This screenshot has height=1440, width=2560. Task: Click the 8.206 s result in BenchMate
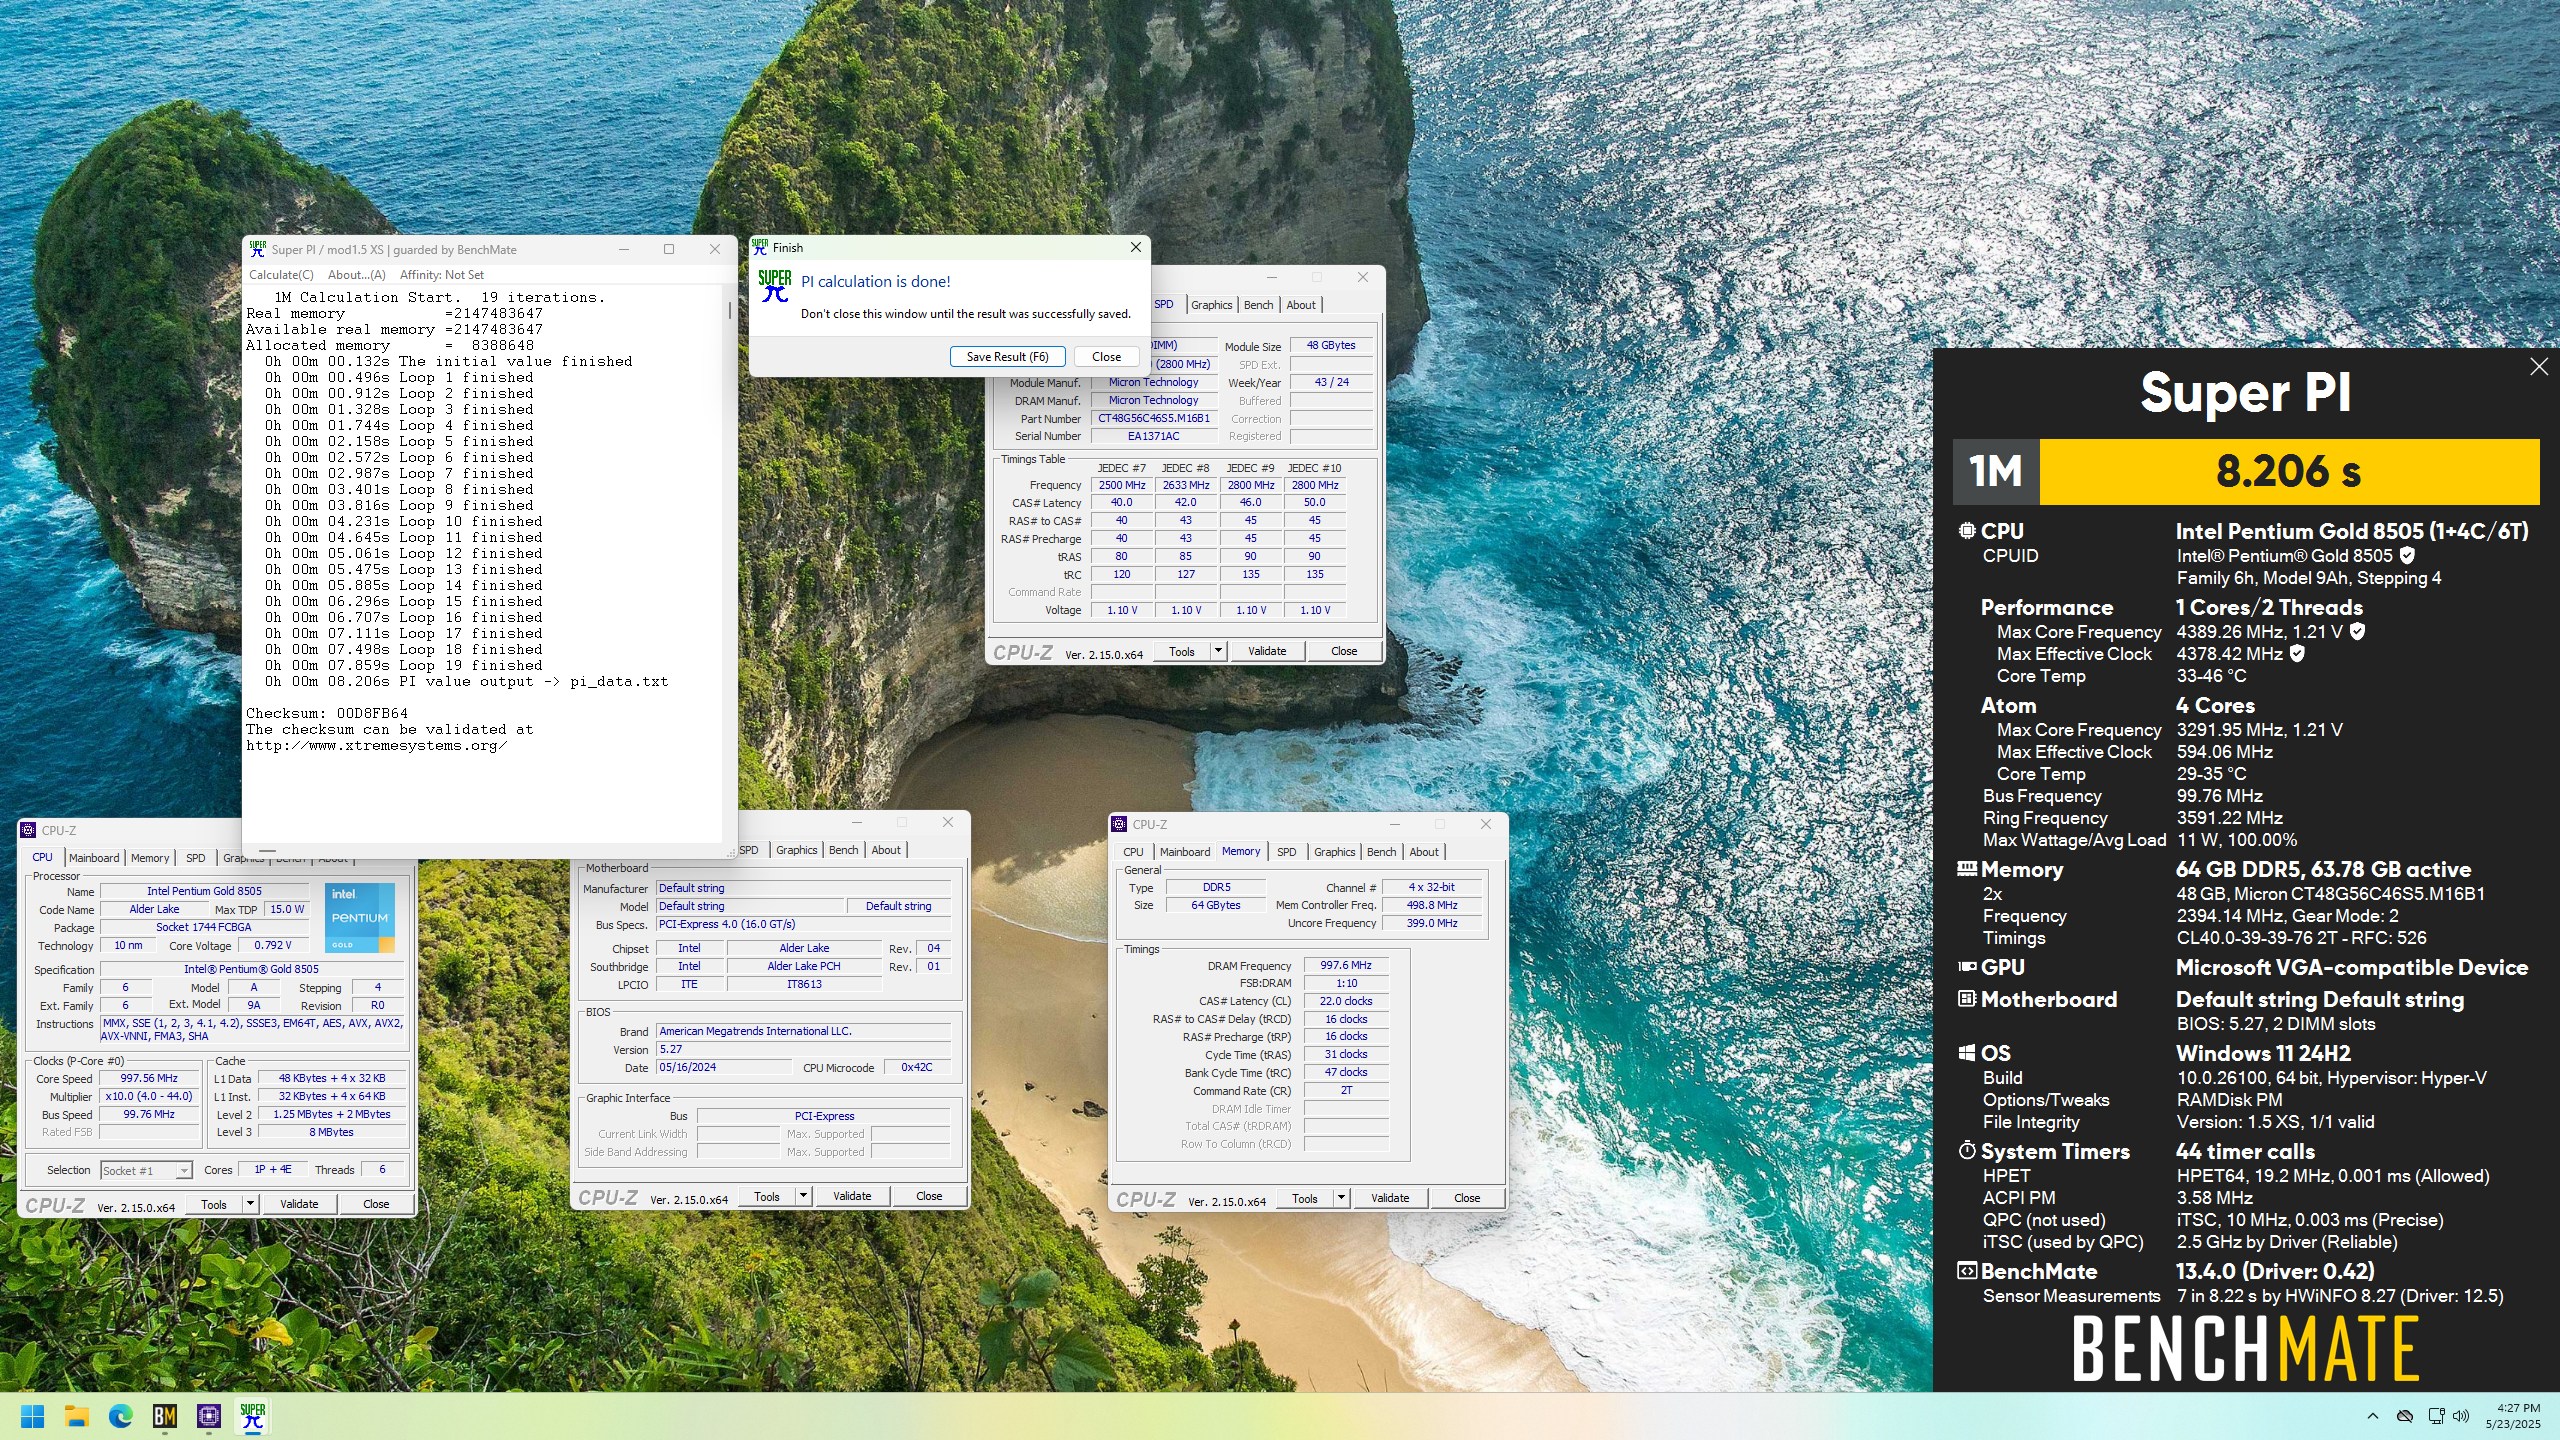click(2288, 471)
